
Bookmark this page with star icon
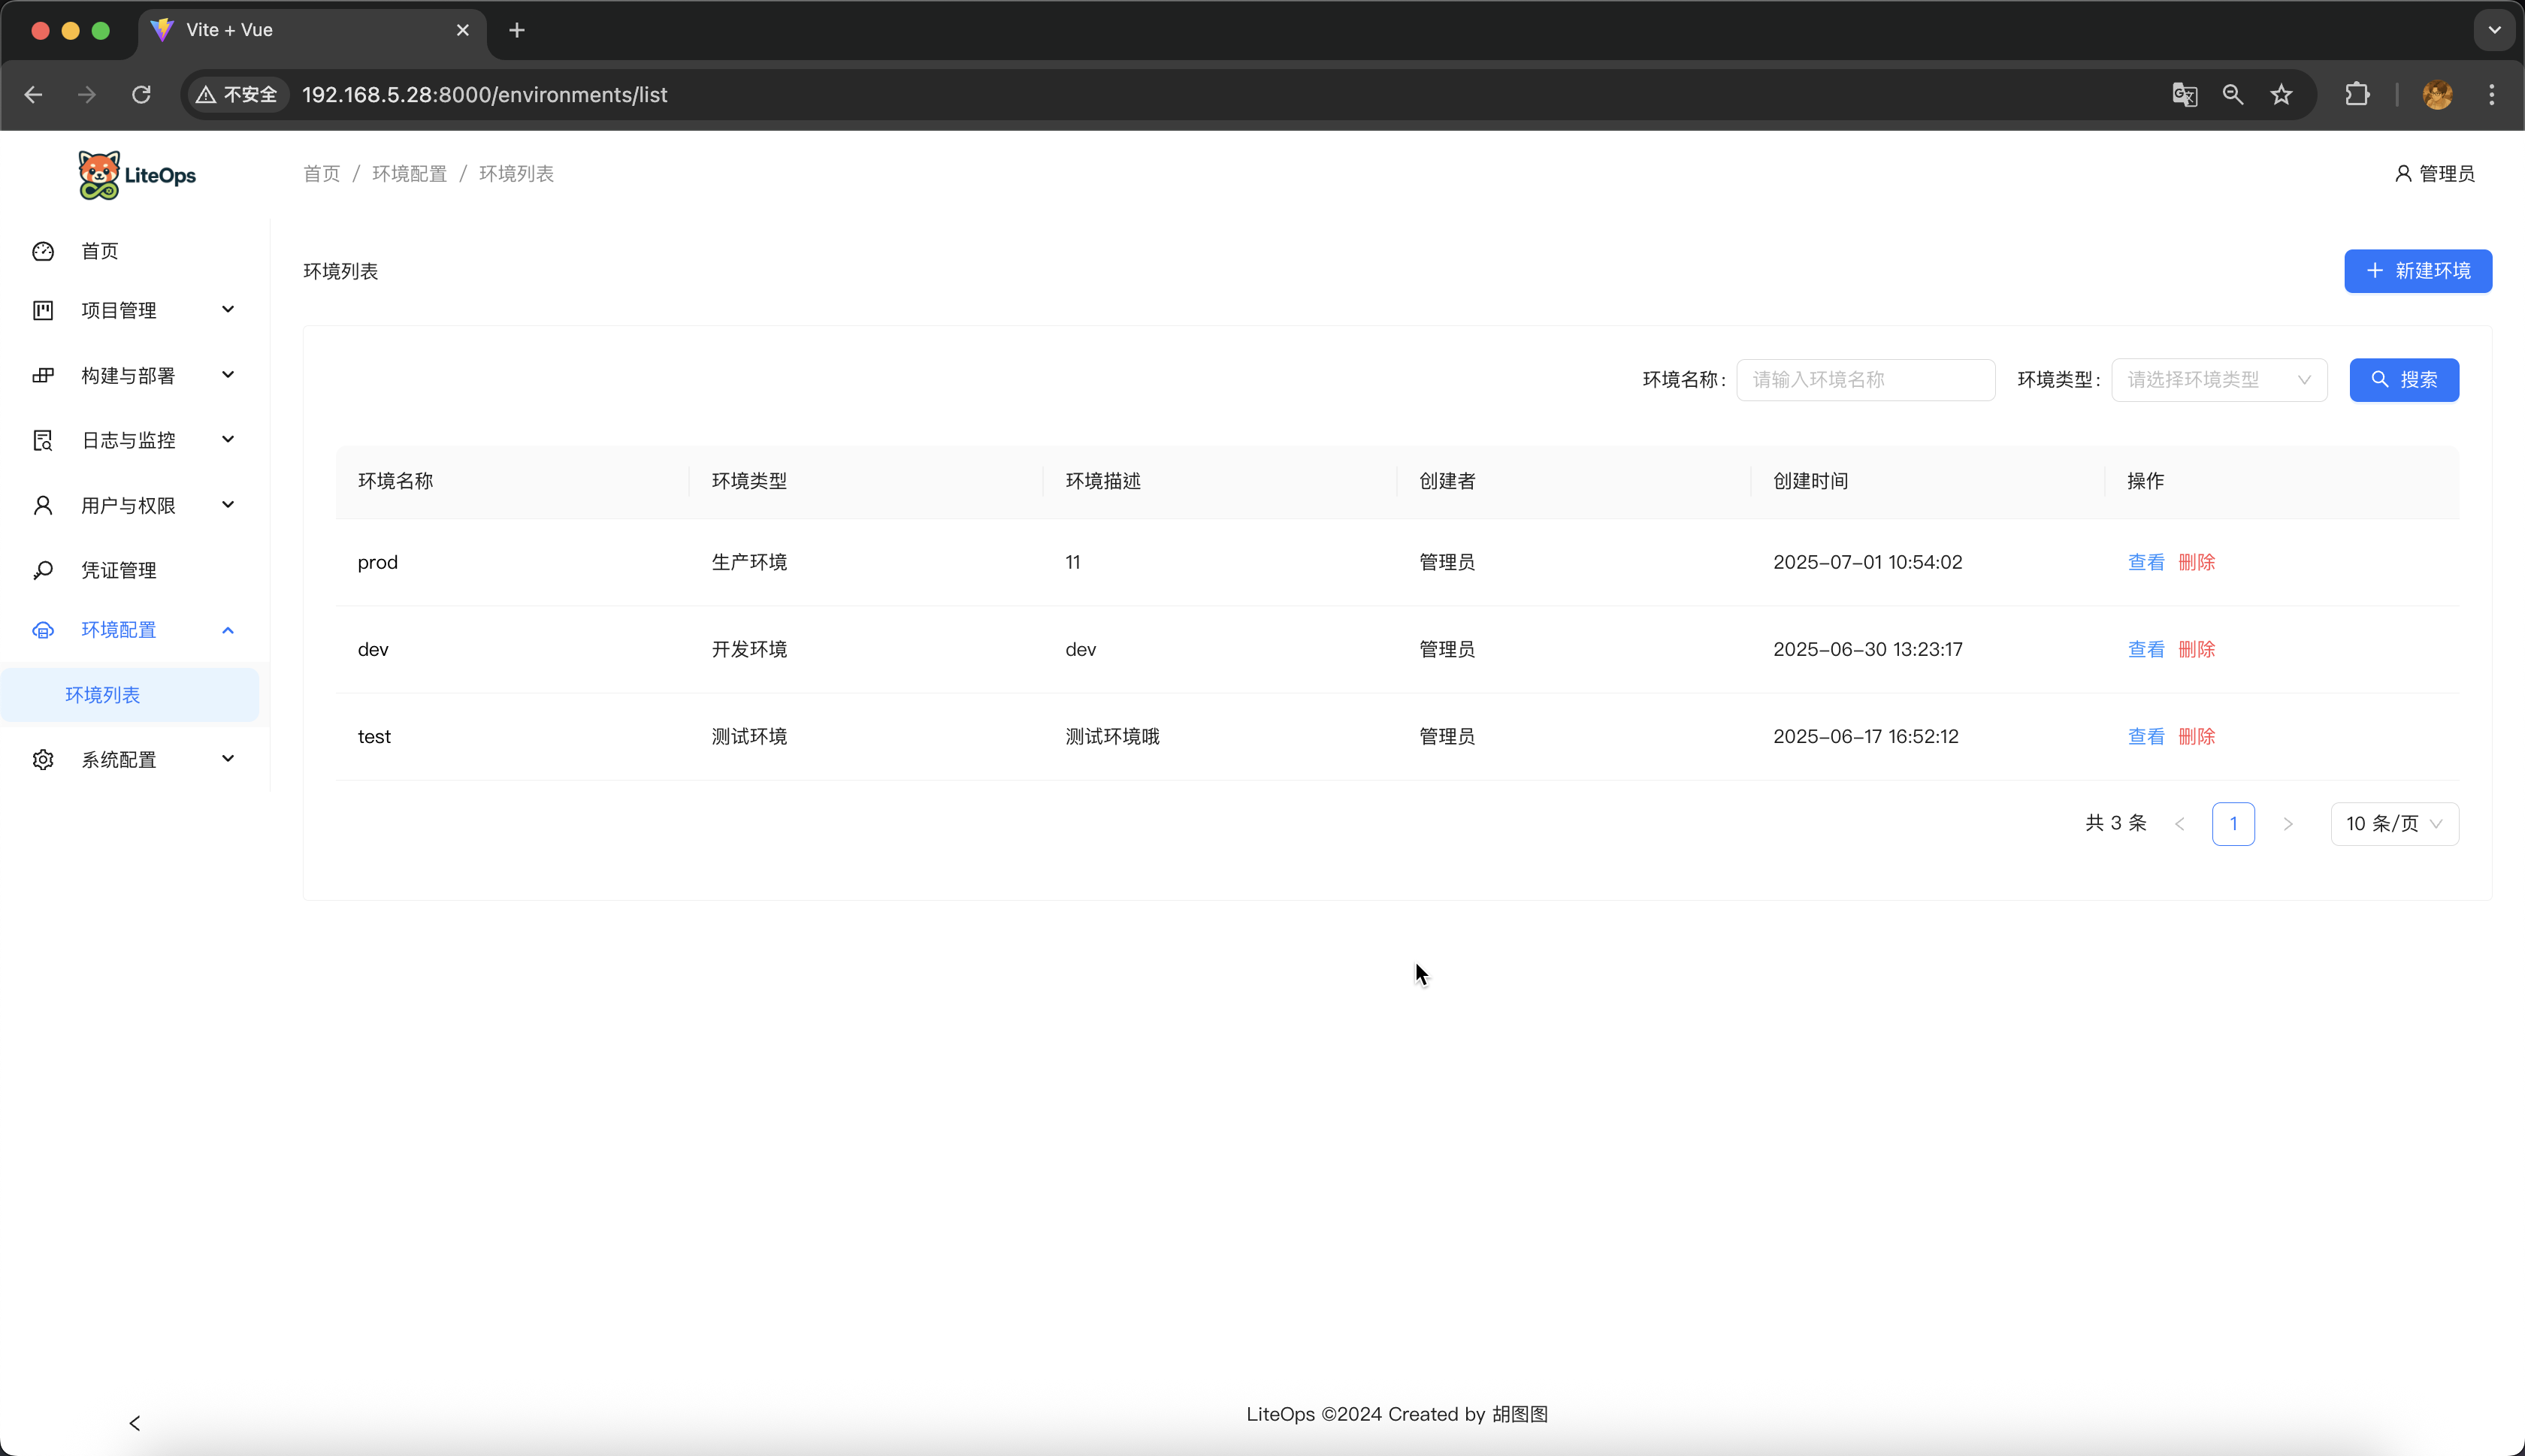pos(2281,95)
